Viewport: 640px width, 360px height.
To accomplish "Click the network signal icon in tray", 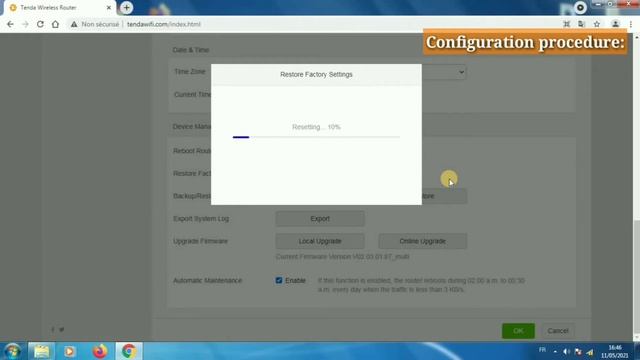I will pyautogui.click(x=590, y=351).
